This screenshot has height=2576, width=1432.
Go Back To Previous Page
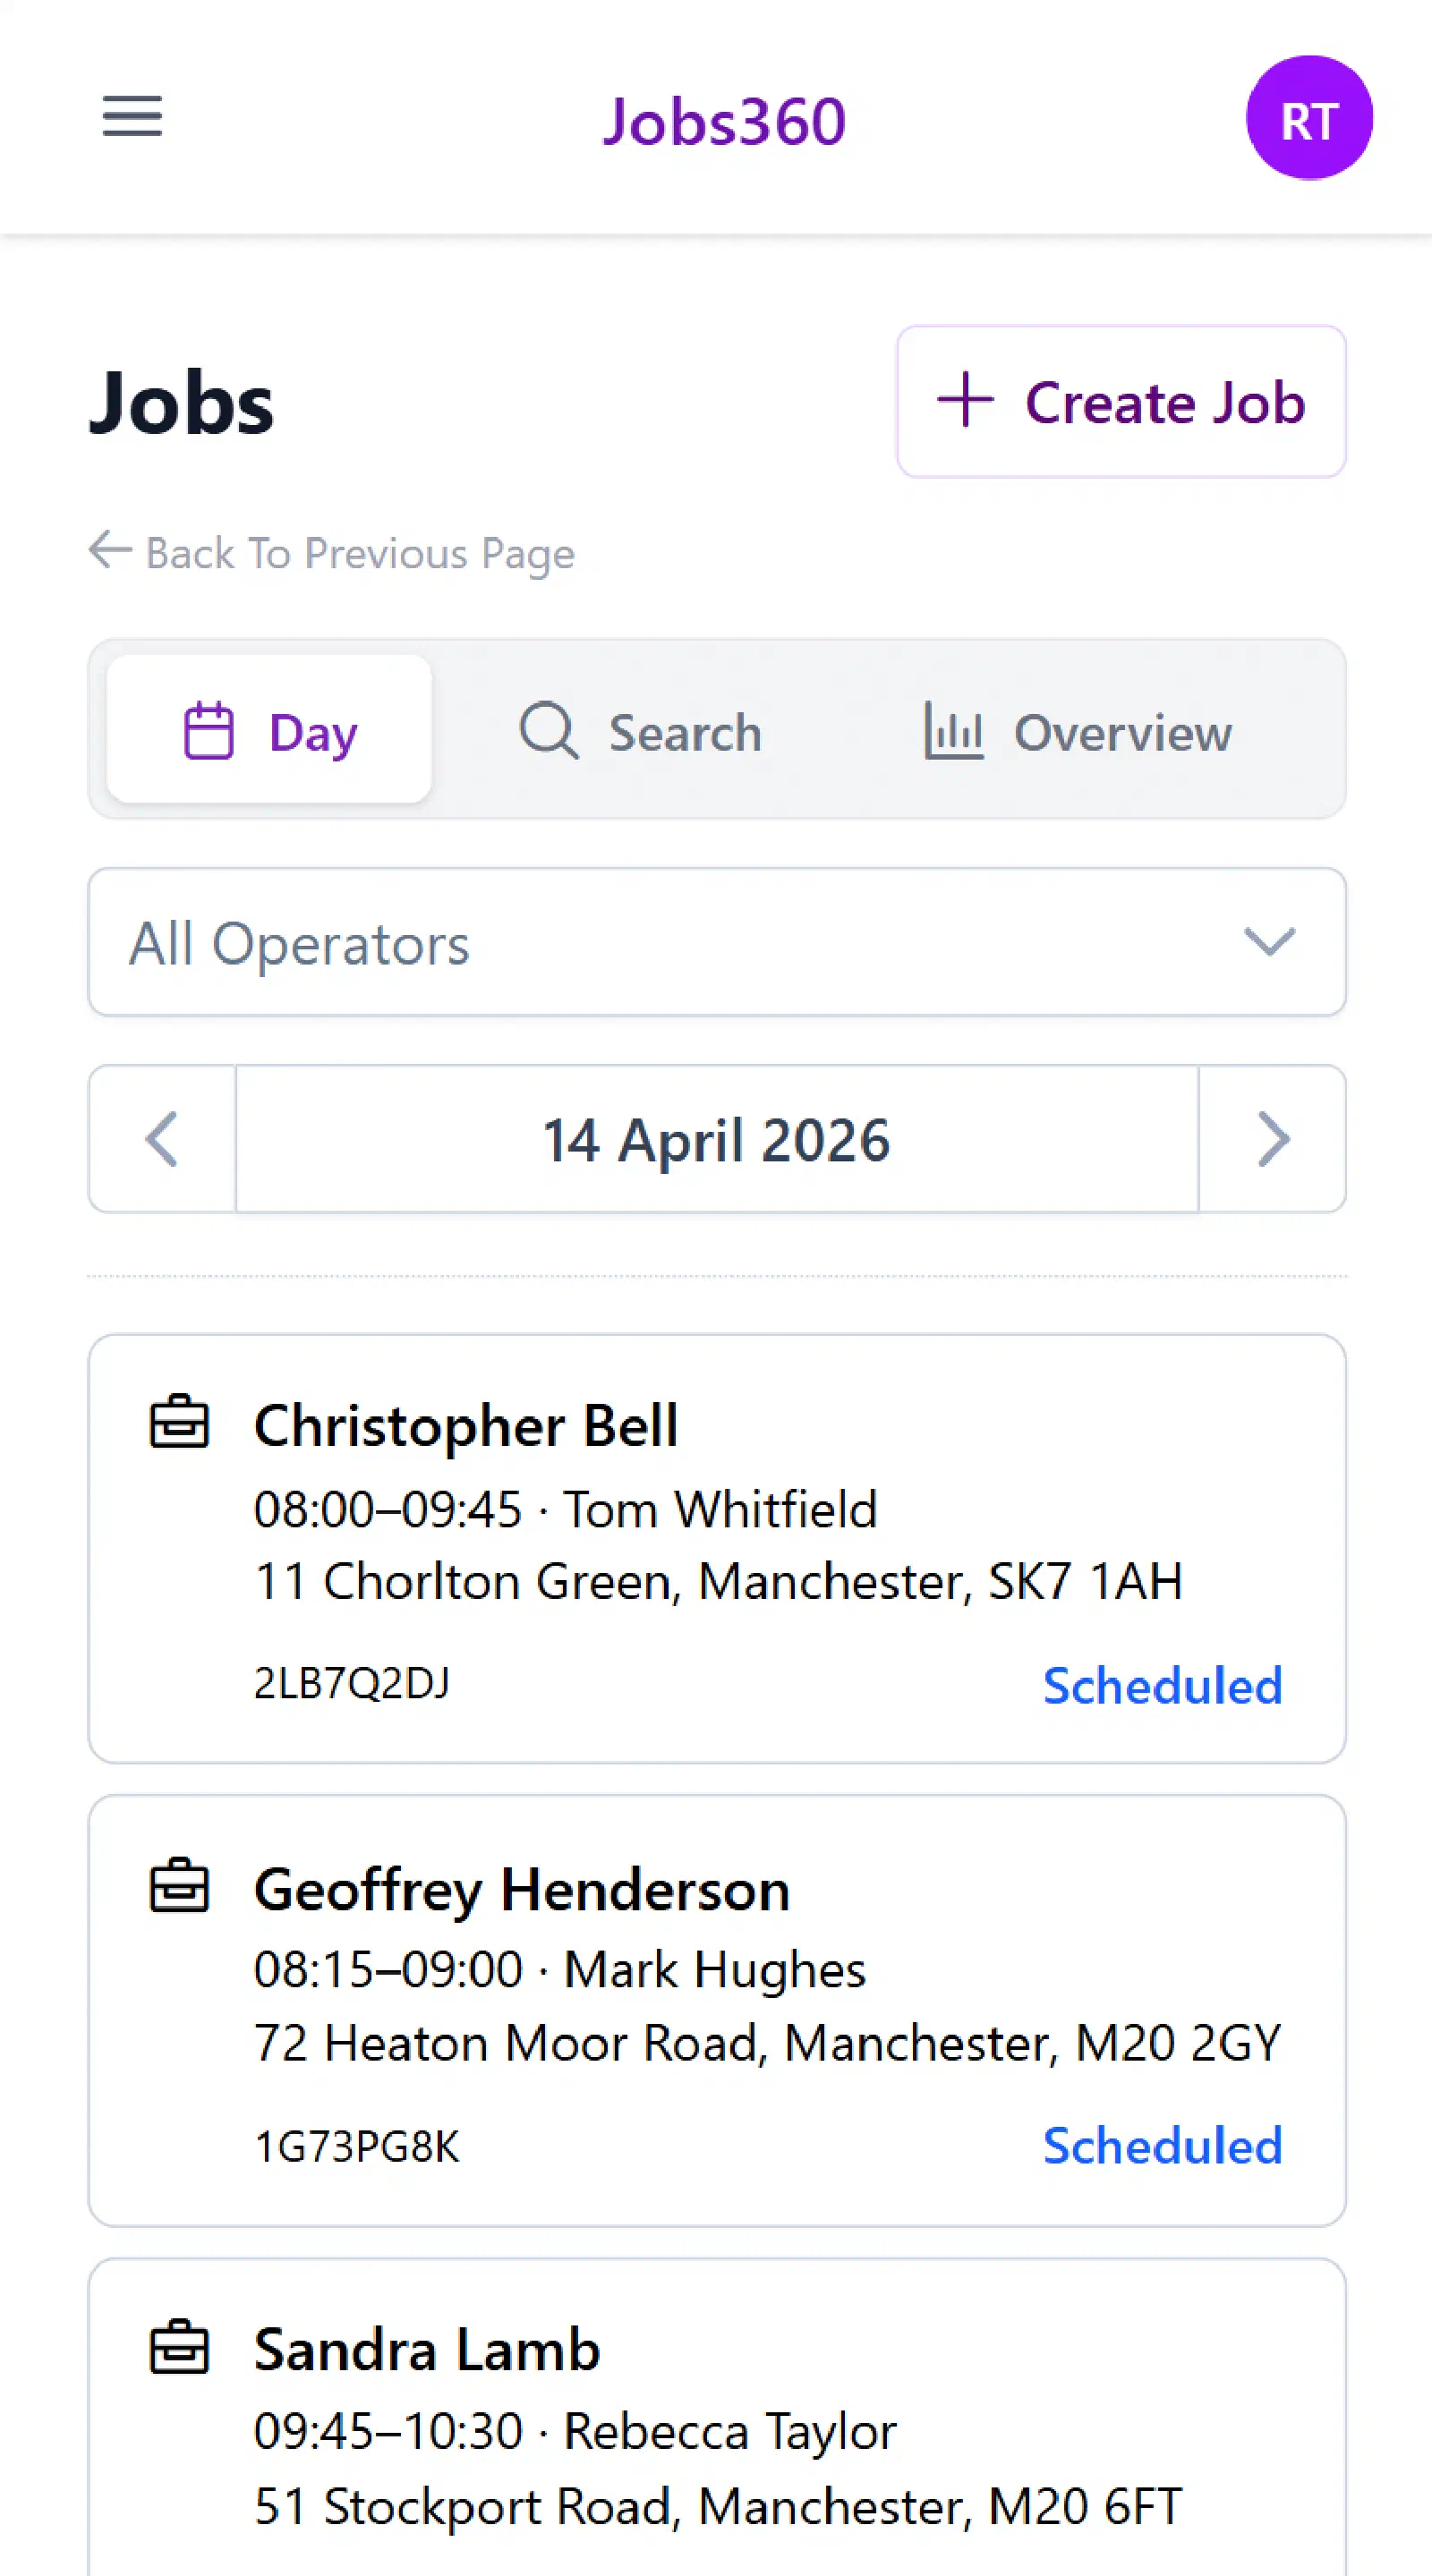332,553
